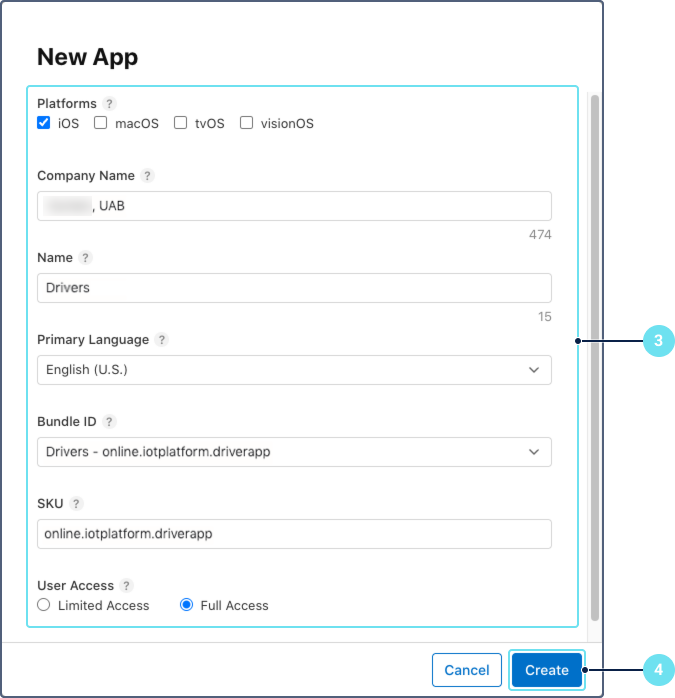
Task: Click the dialog's vertical scrollbar
Action: point(594,358)
